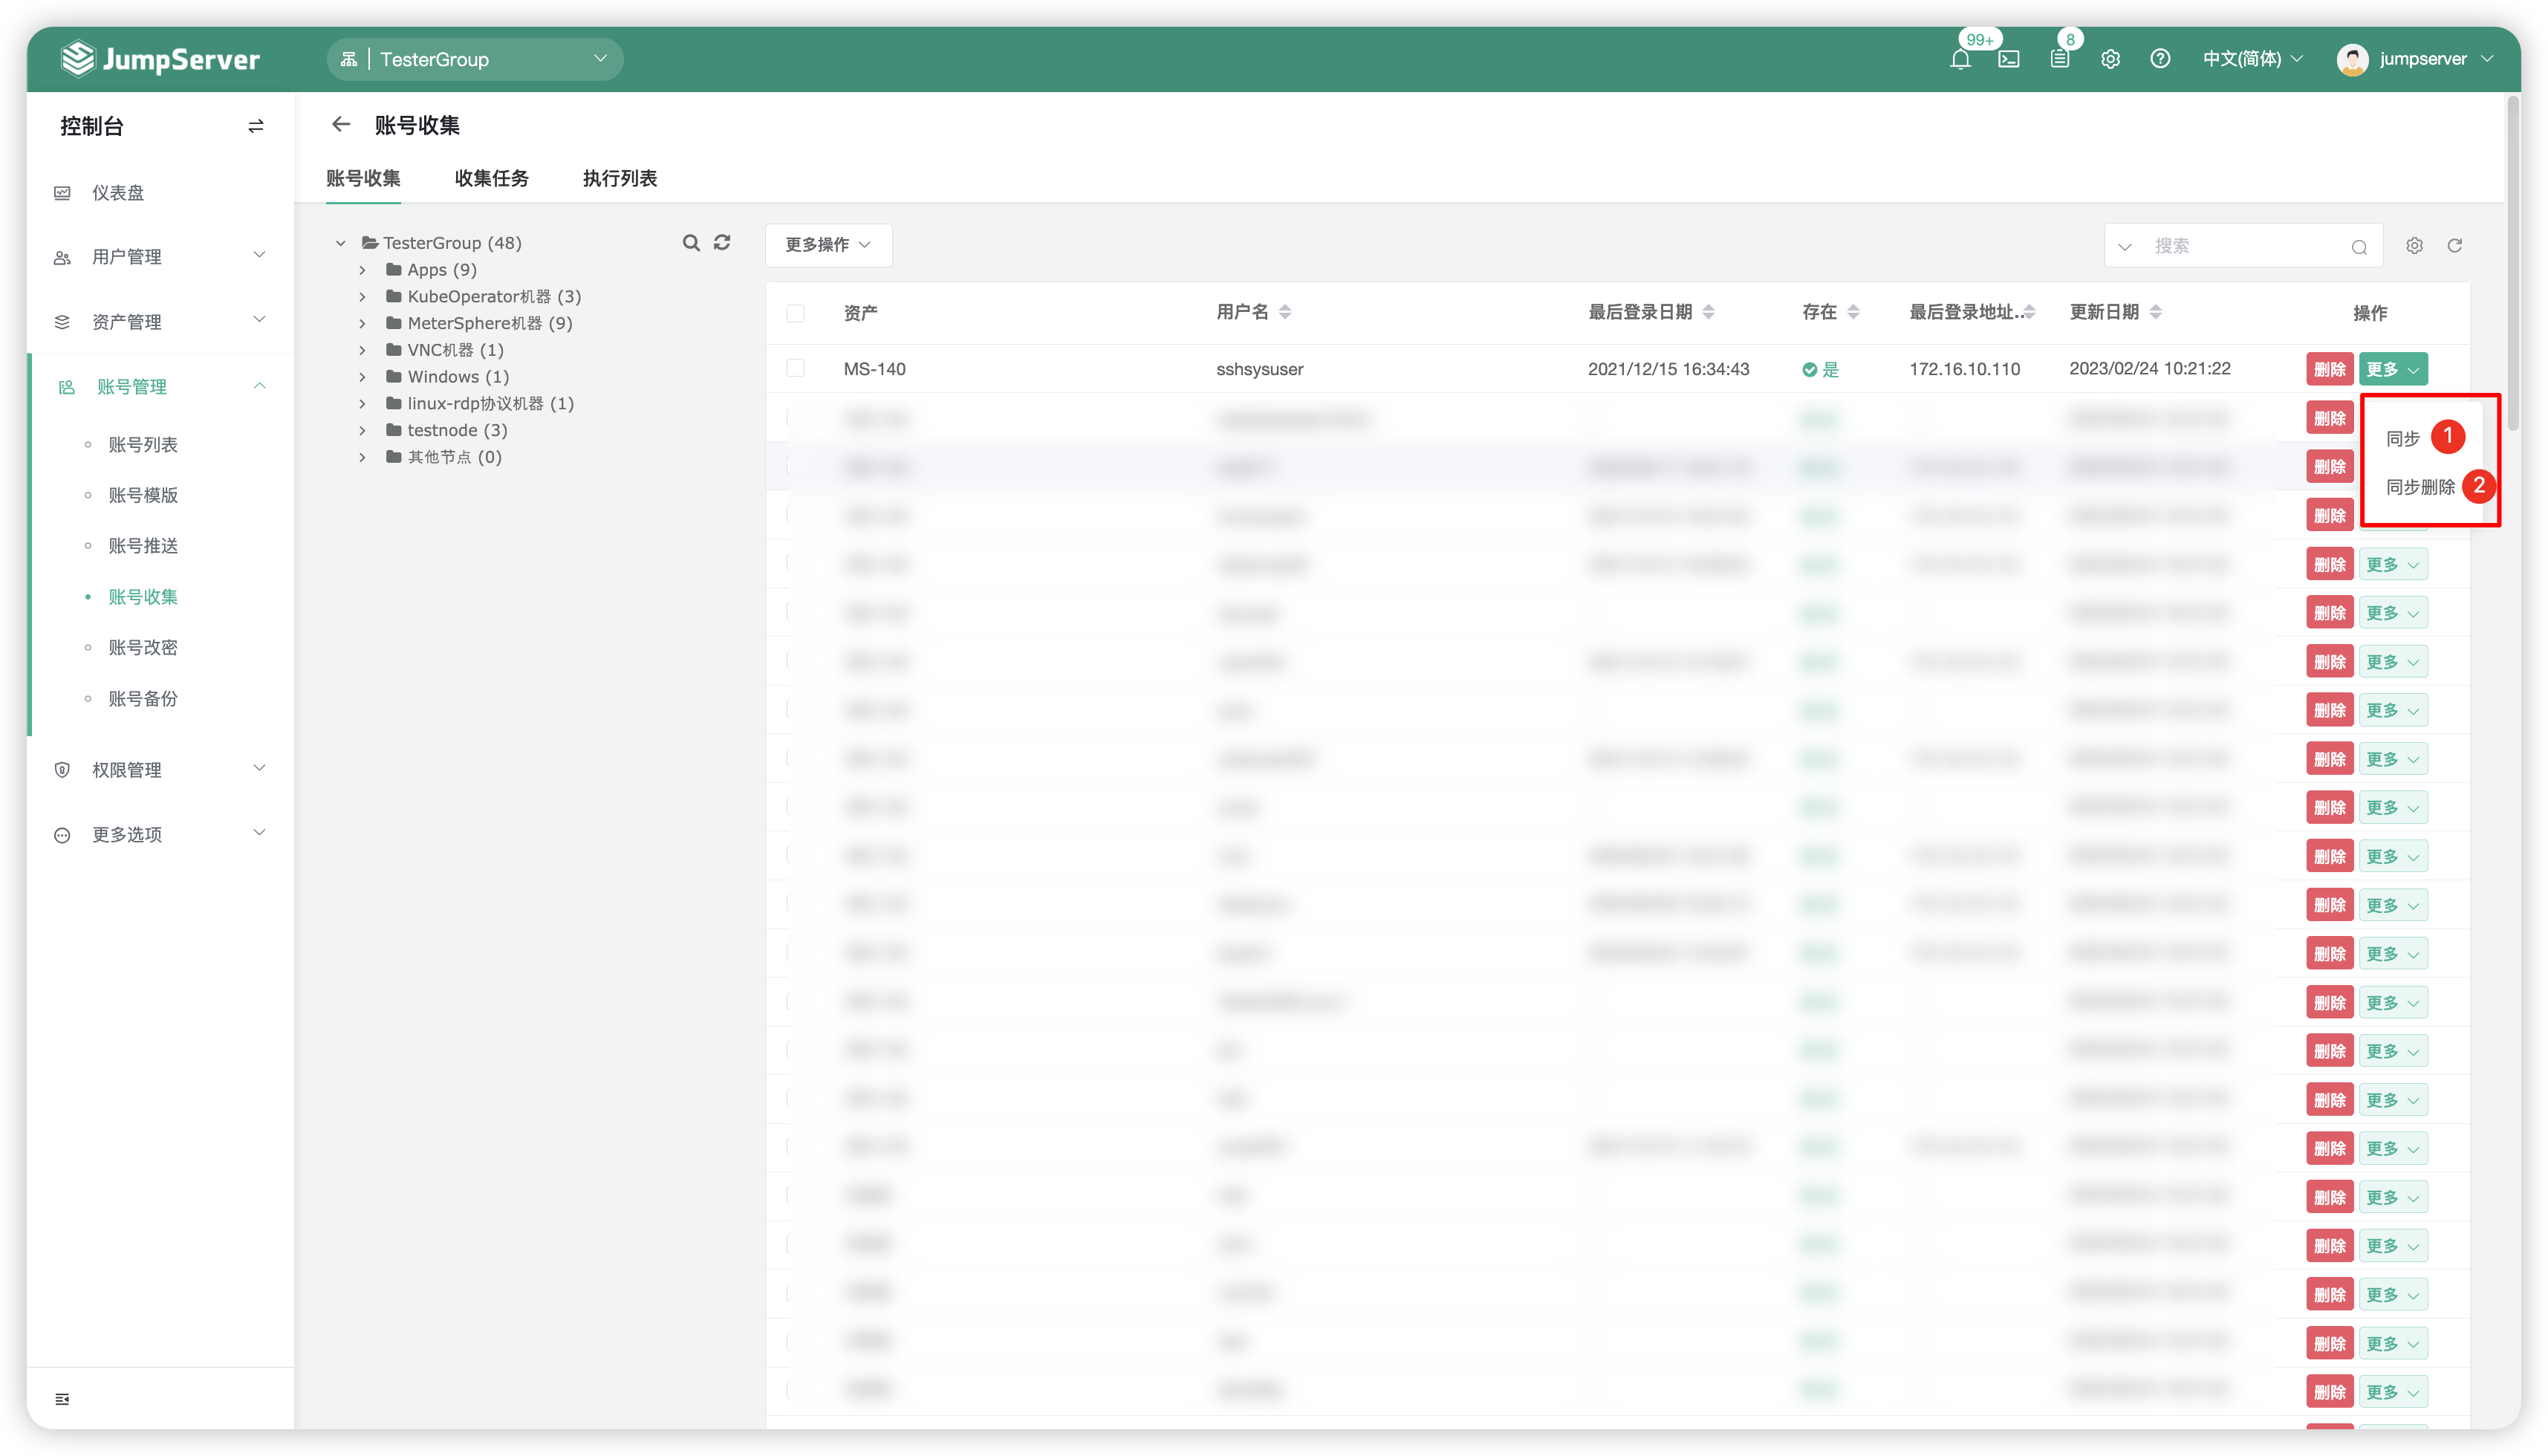Switch to the 执行列表 tab
Image resolution: width=2548 pixels, height=1456 pixels.
click(619, 178)
